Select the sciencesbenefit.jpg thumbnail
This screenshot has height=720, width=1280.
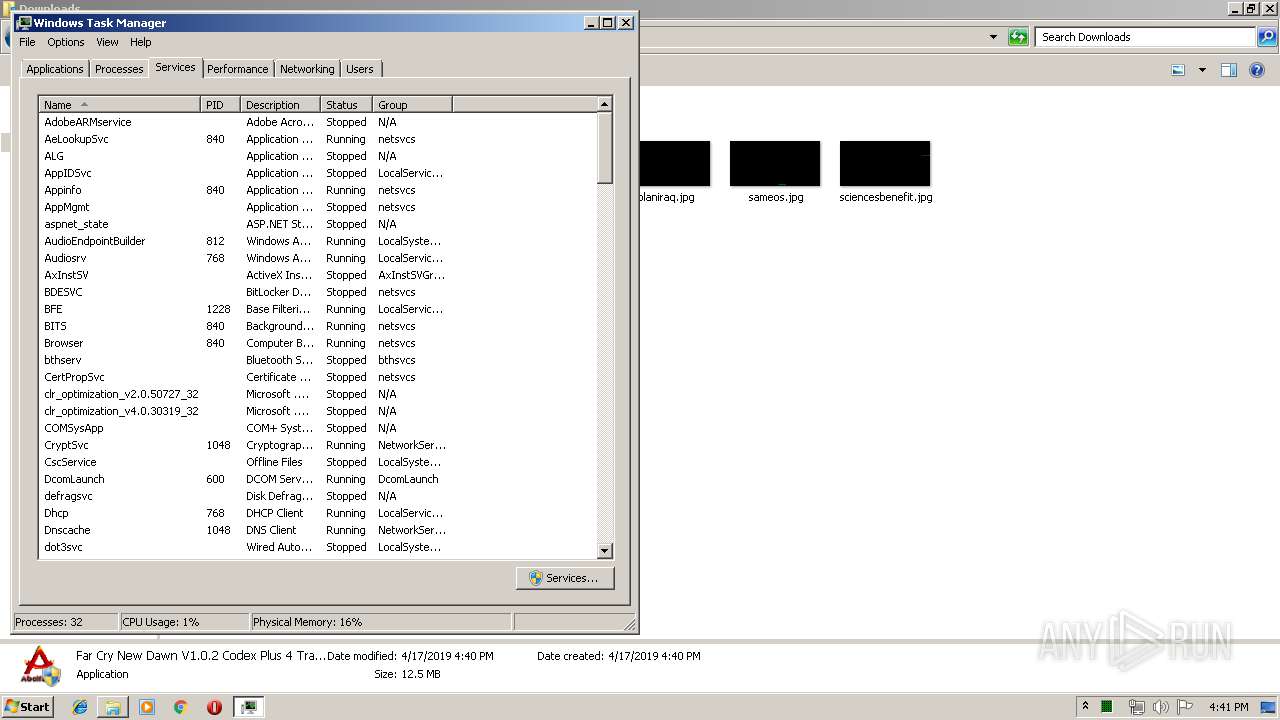point(885,163)
